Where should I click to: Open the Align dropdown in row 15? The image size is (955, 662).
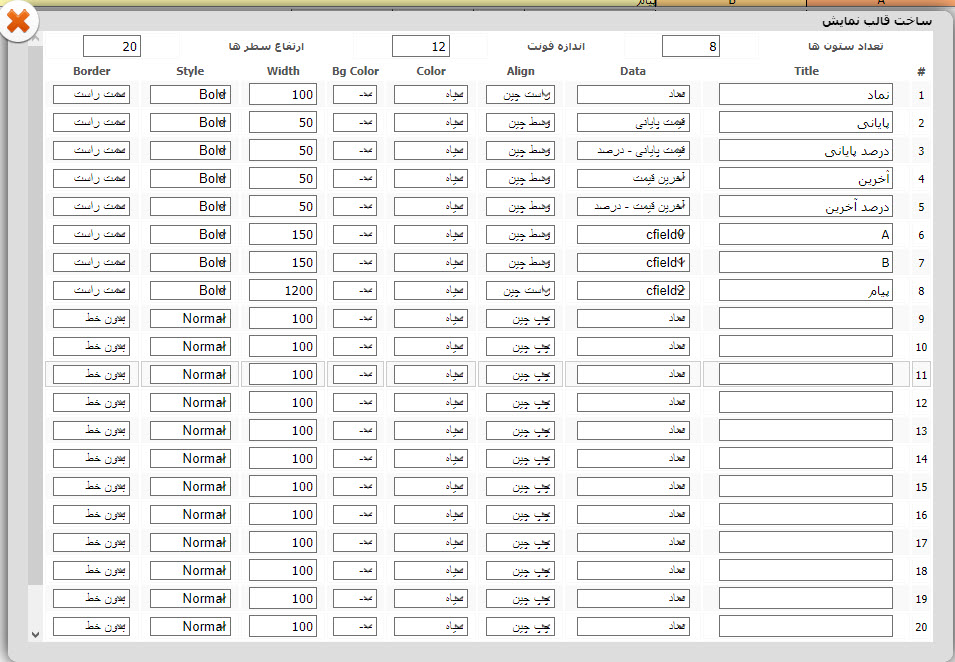click(x=521, y=487)
